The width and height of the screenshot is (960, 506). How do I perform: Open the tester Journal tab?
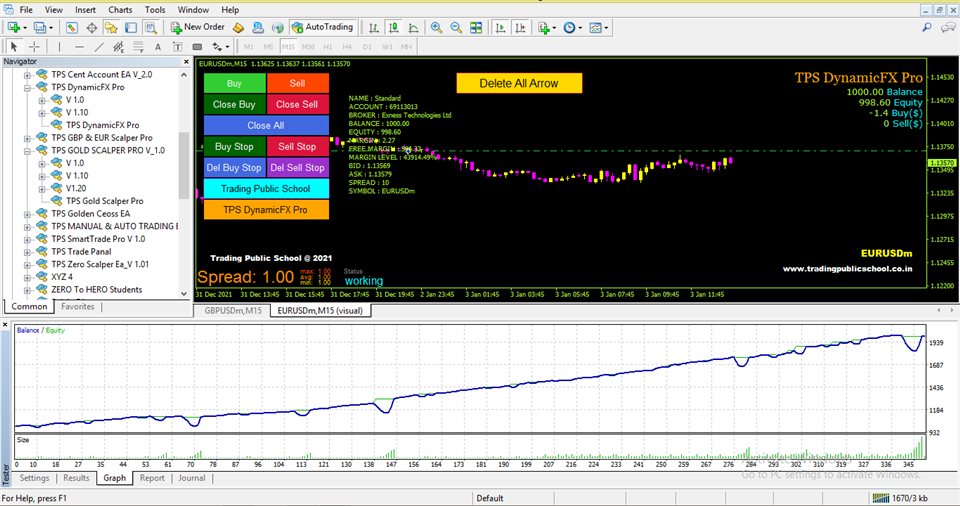pos(192,478)
